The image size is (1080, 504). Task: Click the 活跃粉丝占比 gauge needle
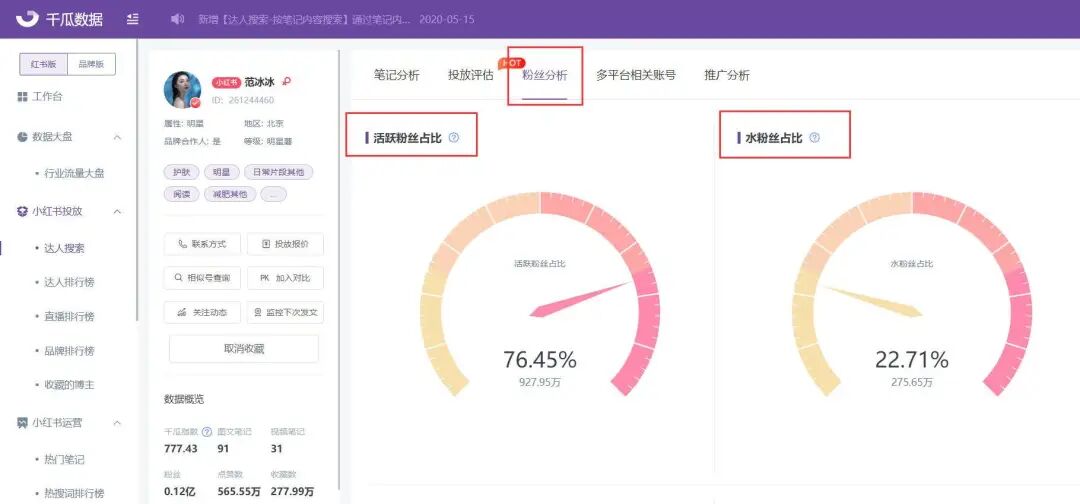580,300
